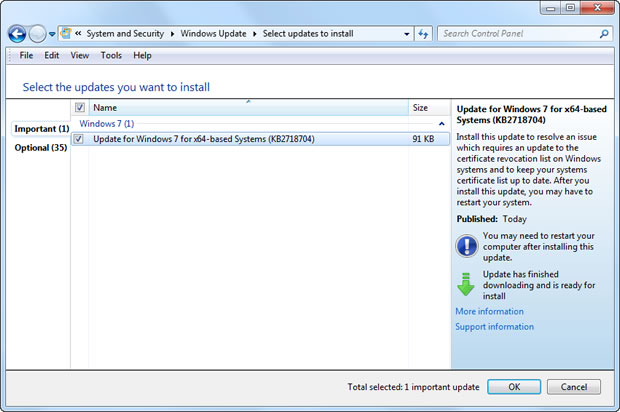The width and height of the screenshot is (620, 412).
Task: Open the File menu
Action: [26, 55]
